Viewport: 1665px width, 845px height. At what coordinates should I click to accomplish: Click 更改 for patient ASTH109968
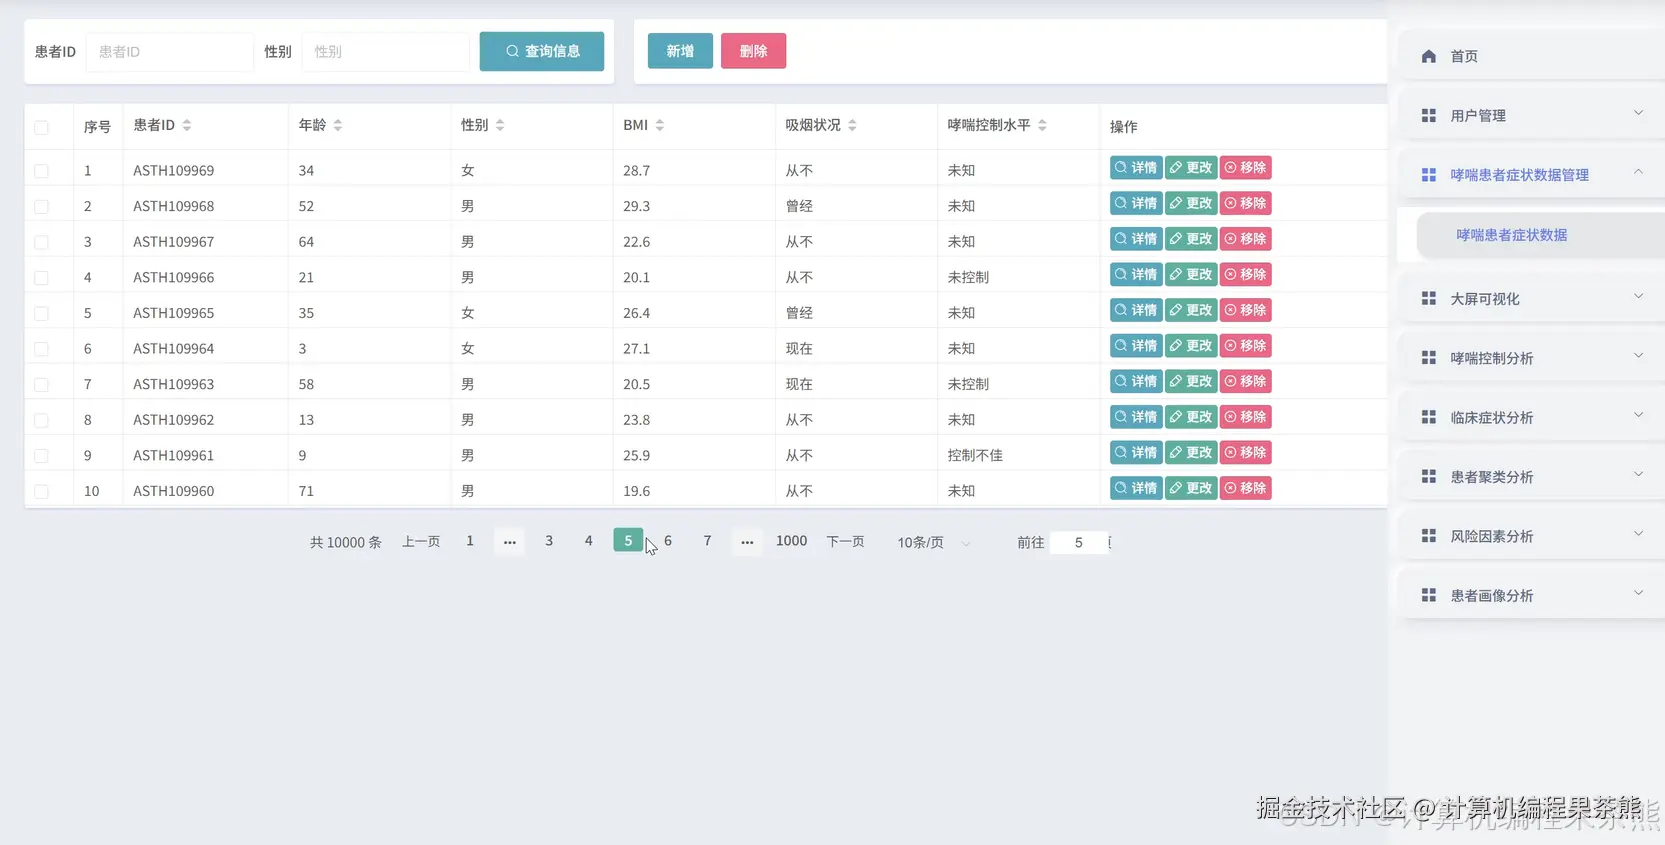pos(1191,203)
